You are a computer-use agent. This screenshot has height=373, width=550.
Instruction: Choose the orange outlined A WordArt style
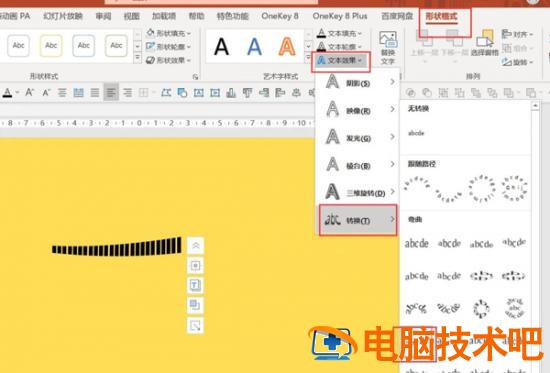(287, 47)
